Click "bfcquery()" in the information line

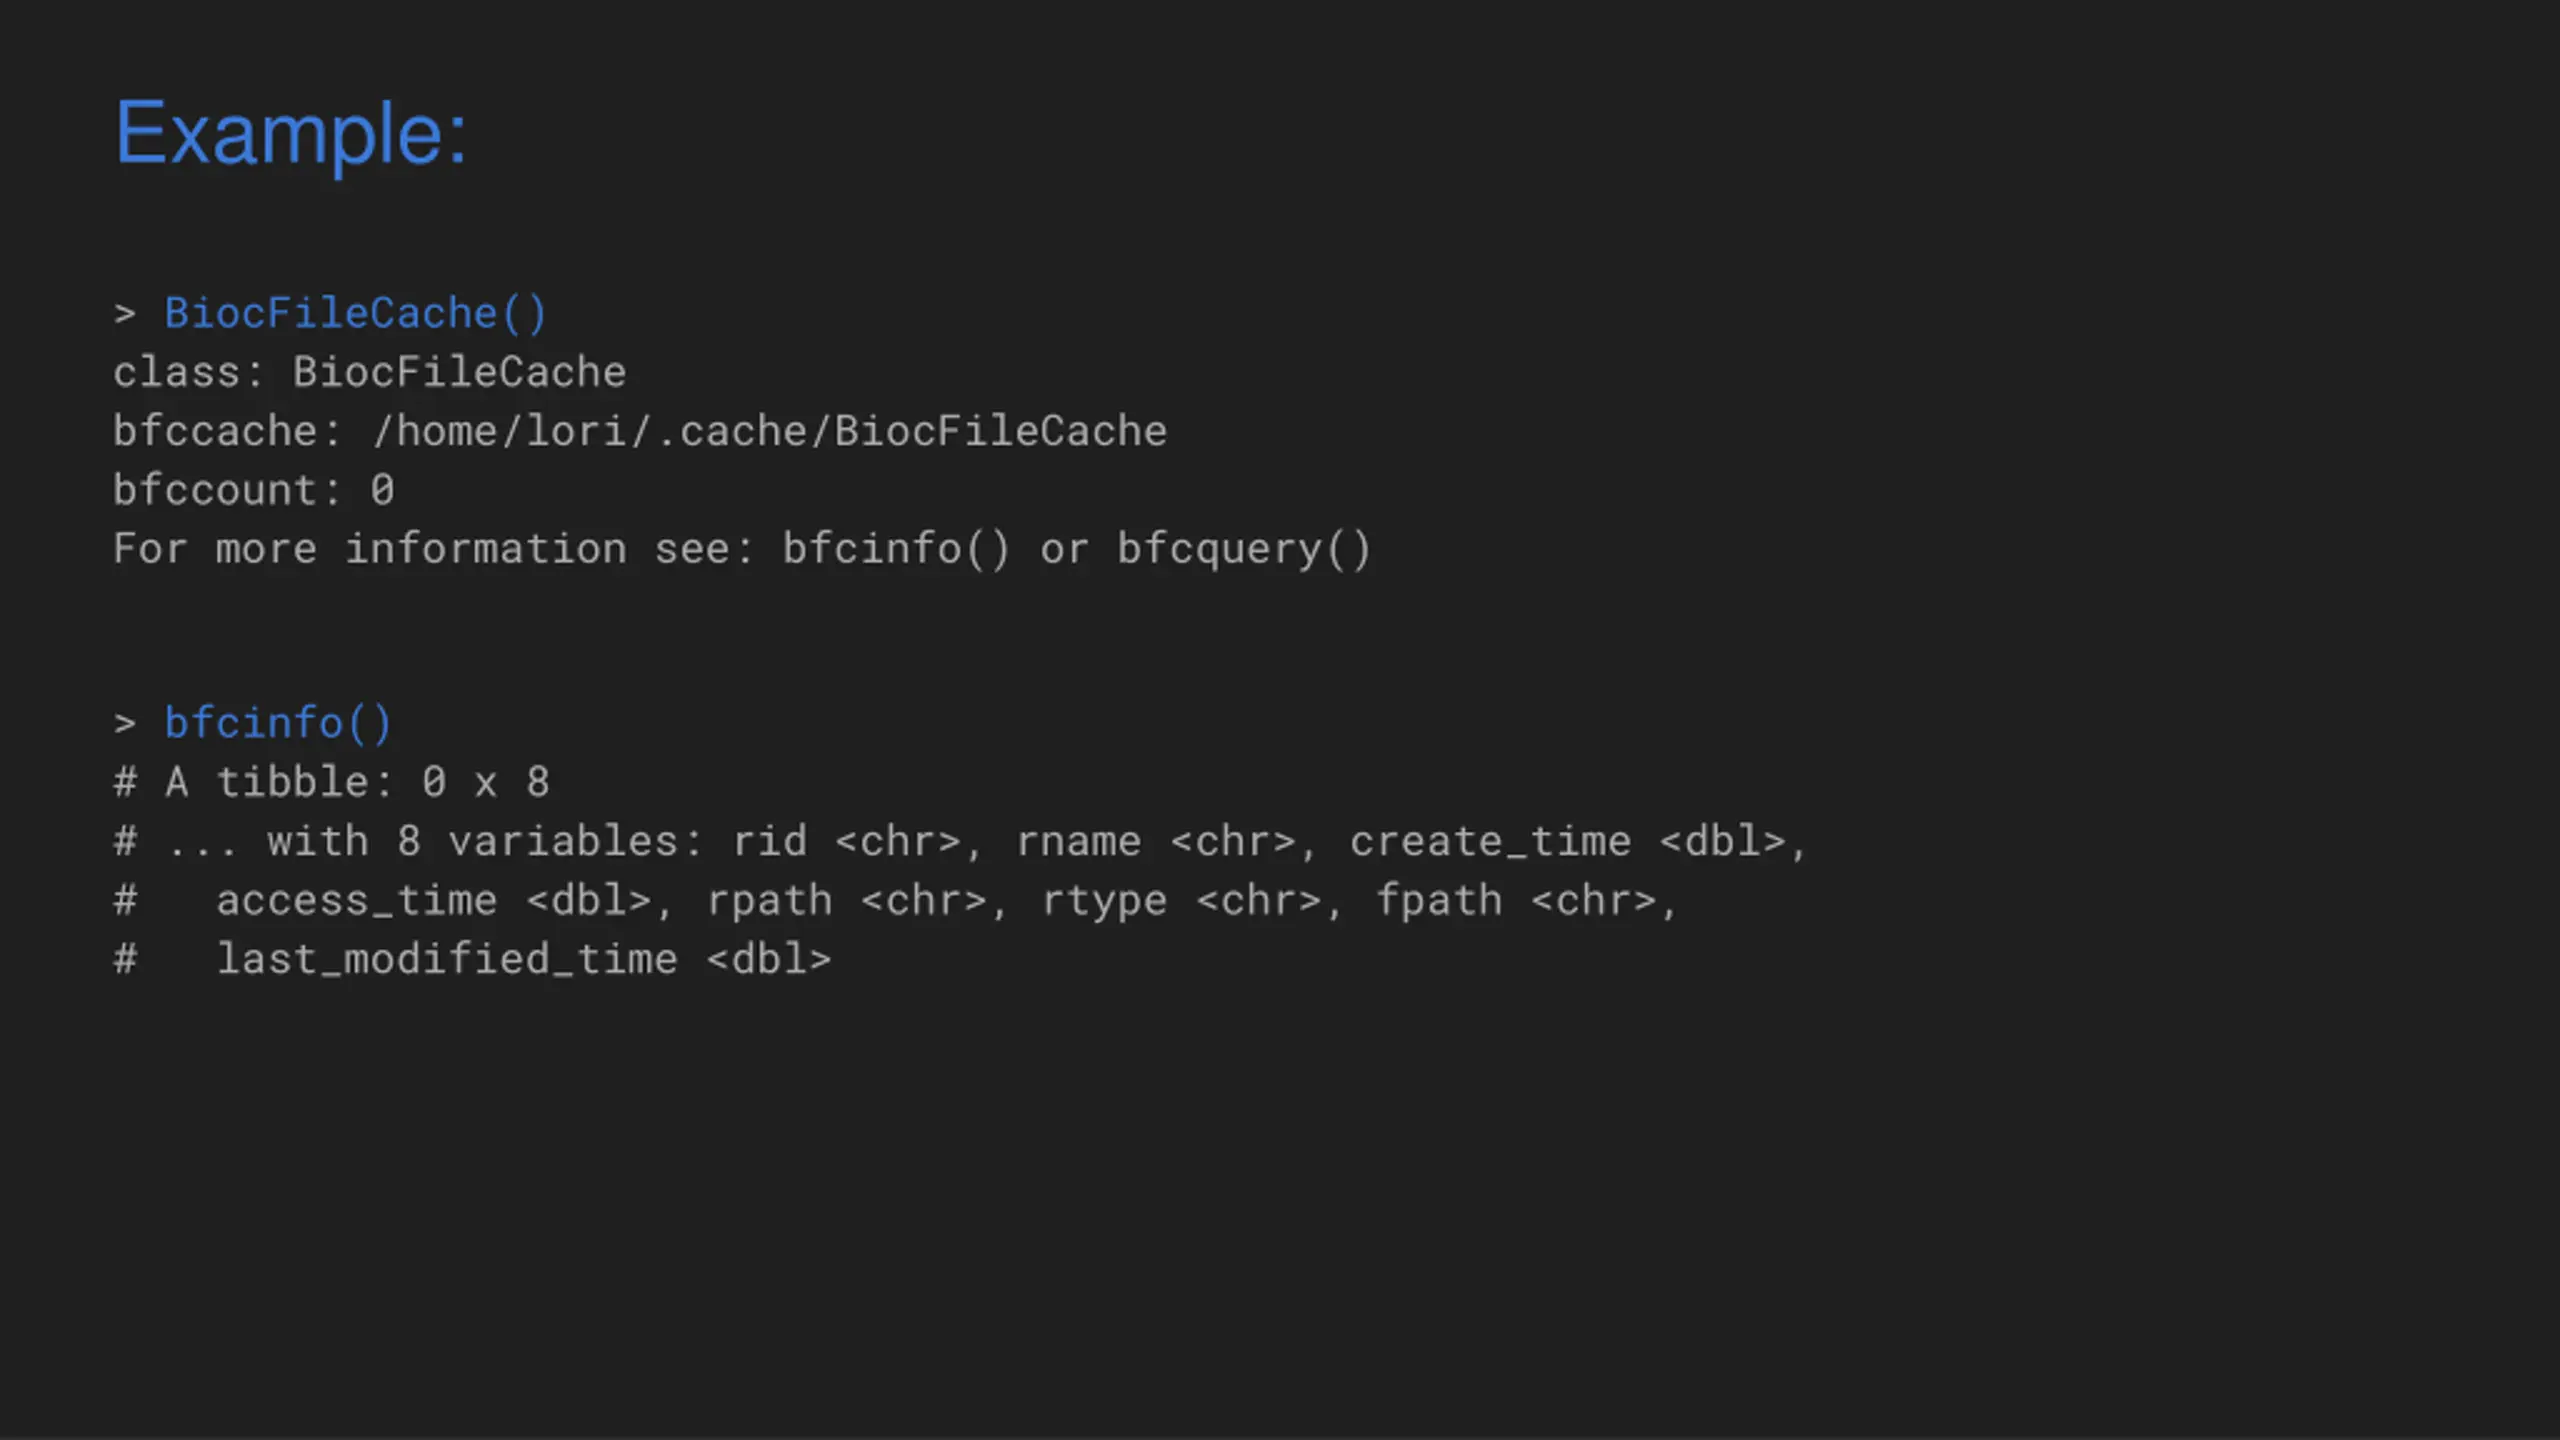[x=1243, y=549]
